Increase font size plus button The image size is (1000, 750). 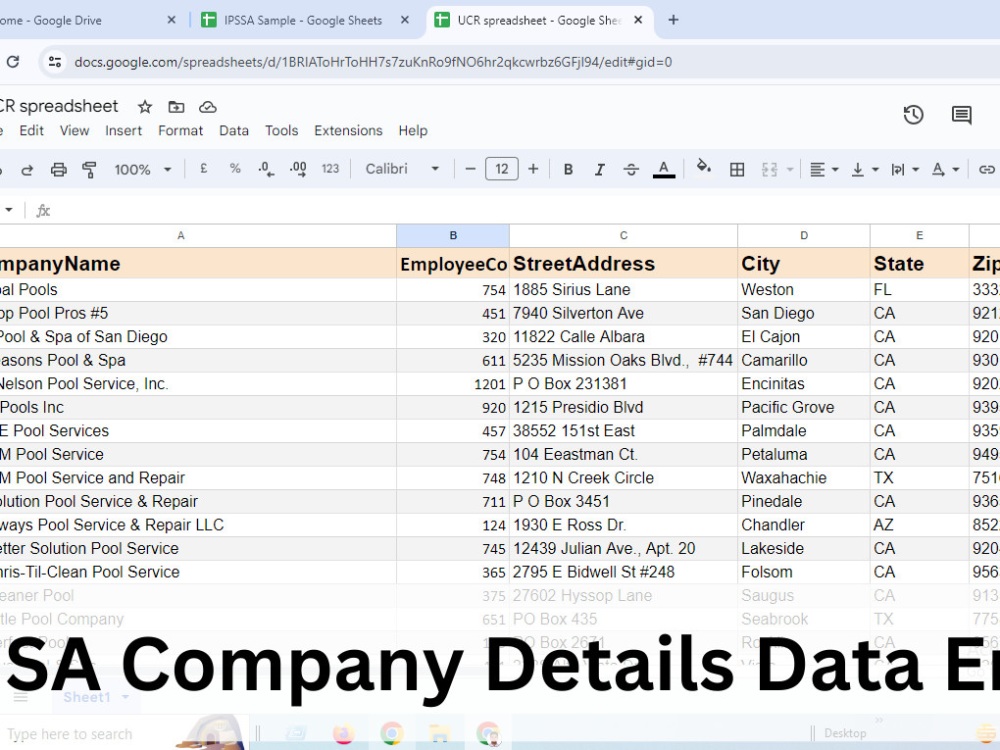533,169
